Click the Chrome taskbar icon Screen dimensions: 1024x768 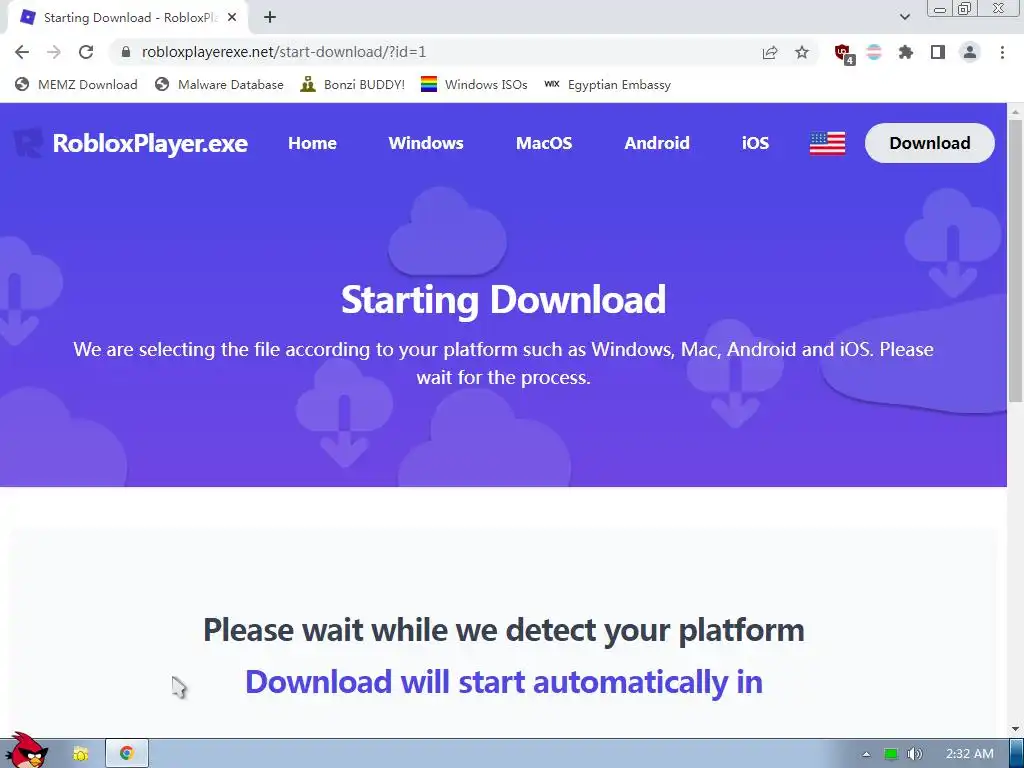tap(127, 754)
